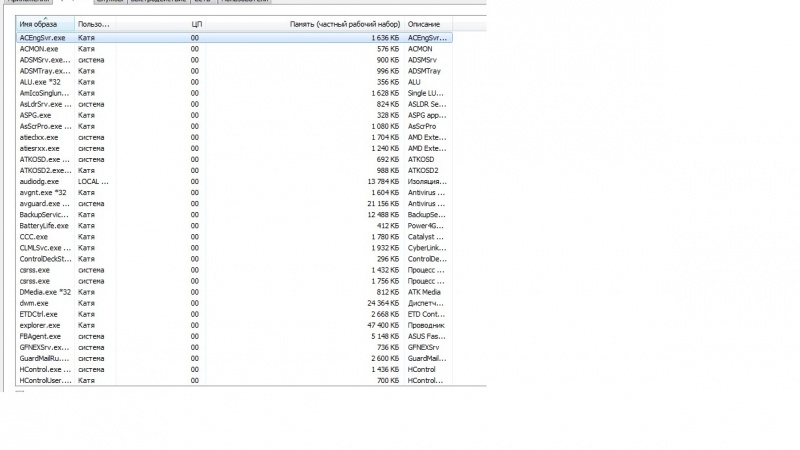Screen dimensions: 800x450
Task: Sort by the ЦП column header
Action: (x=161, y=24)
